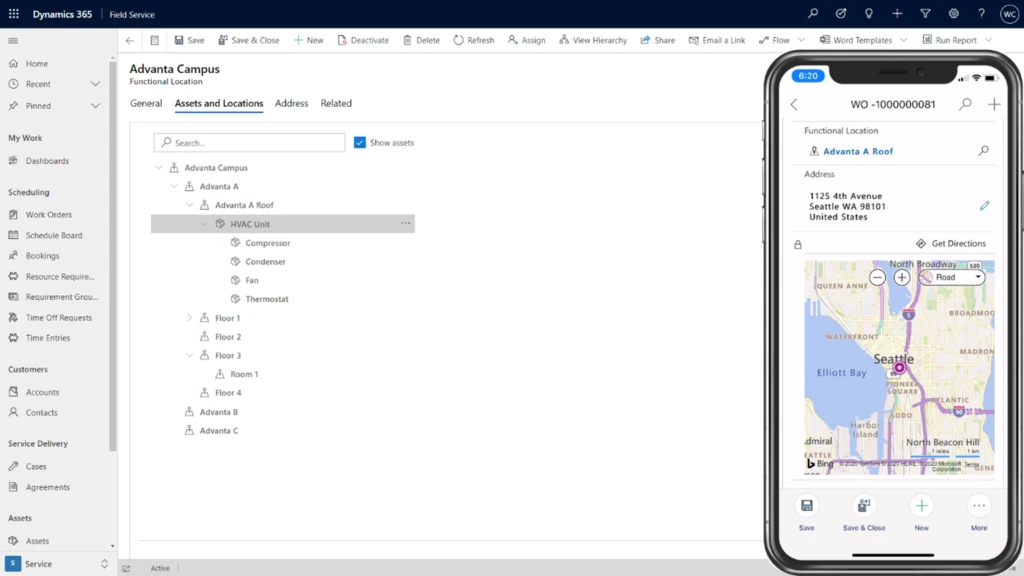Collapse the Advanta Campus tree node
Viewport: 1024px width, 576px height.
click(x=159, y=168)
